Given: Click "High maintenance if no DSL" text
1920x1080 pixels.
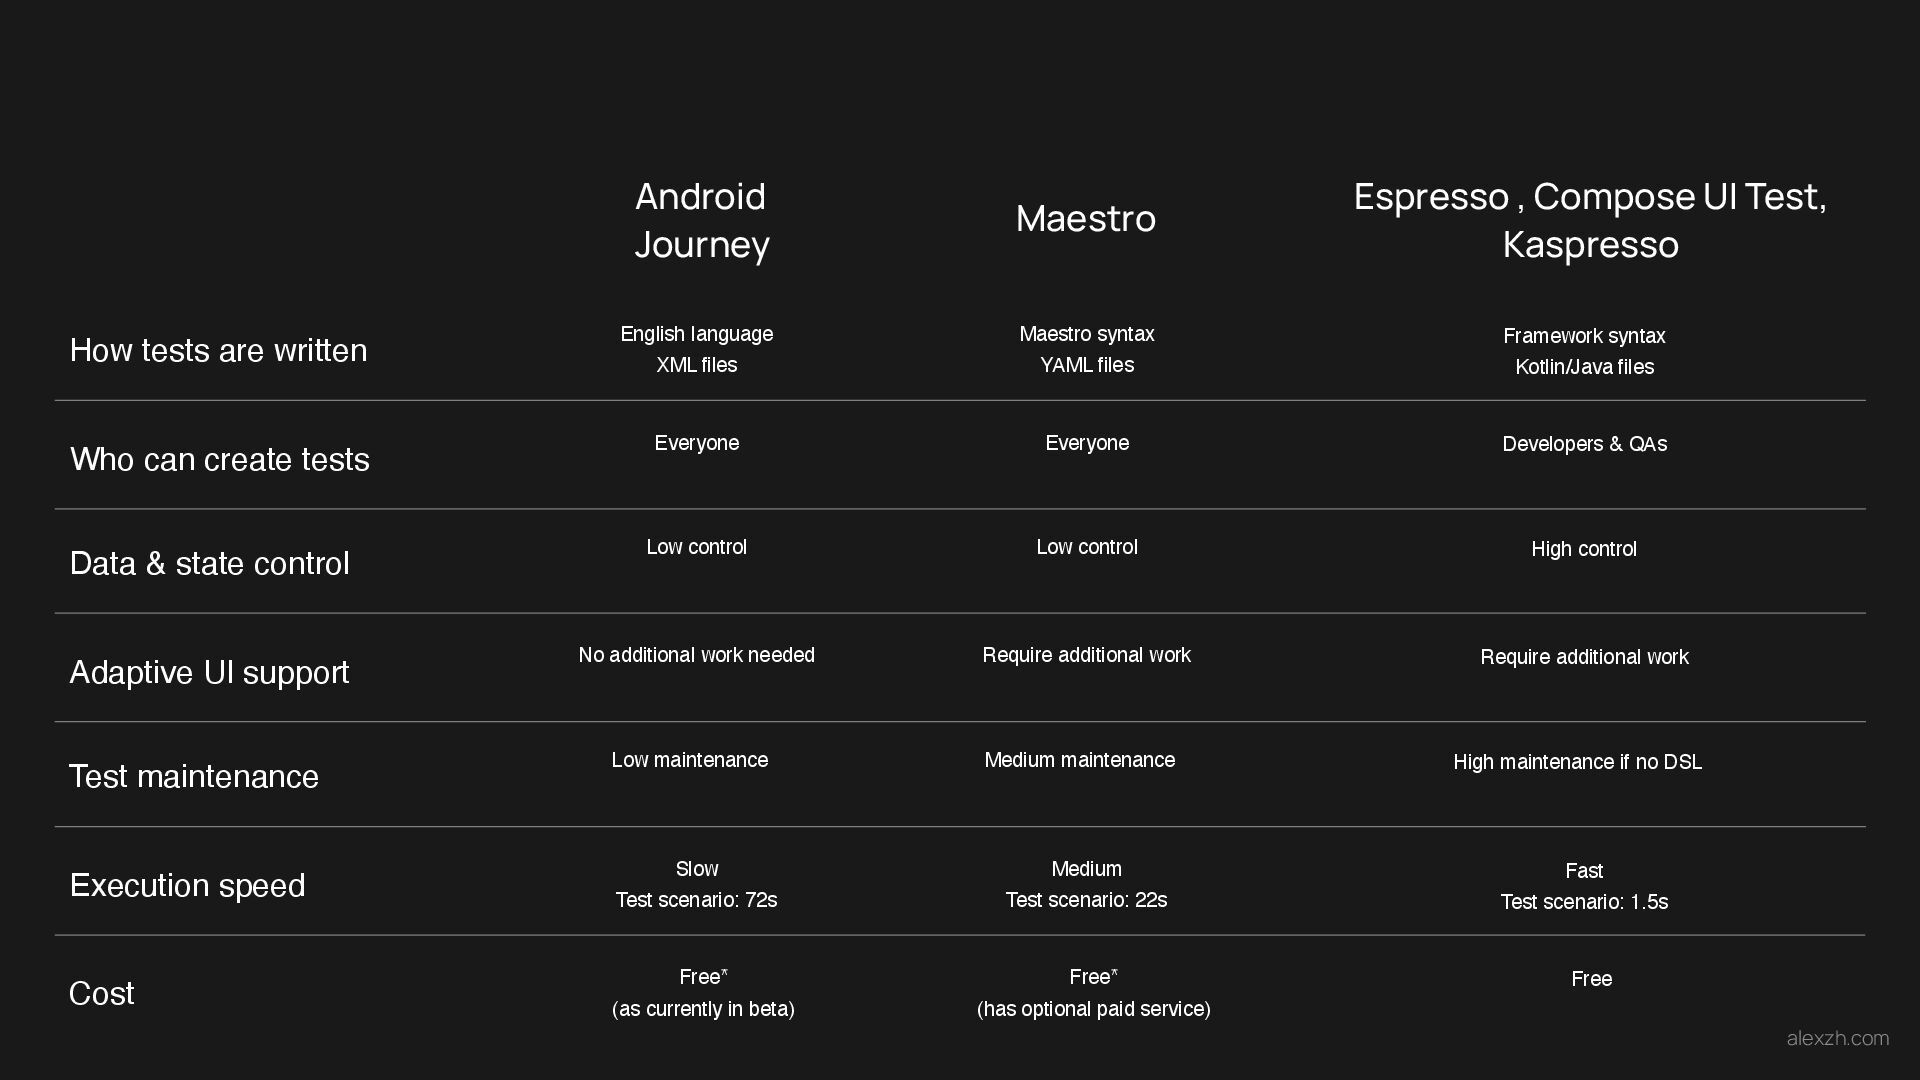Looking at the screenshot, I should coord(1577,762).
